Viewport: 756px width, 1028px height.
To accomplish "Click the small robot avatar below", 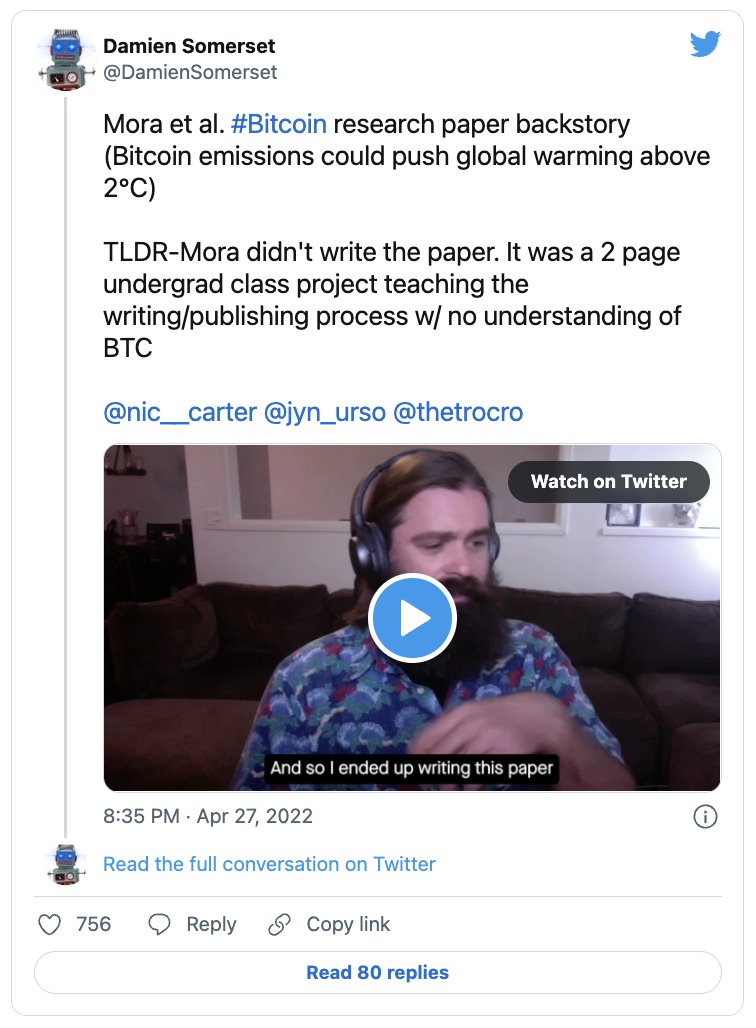I will point(66,864).
